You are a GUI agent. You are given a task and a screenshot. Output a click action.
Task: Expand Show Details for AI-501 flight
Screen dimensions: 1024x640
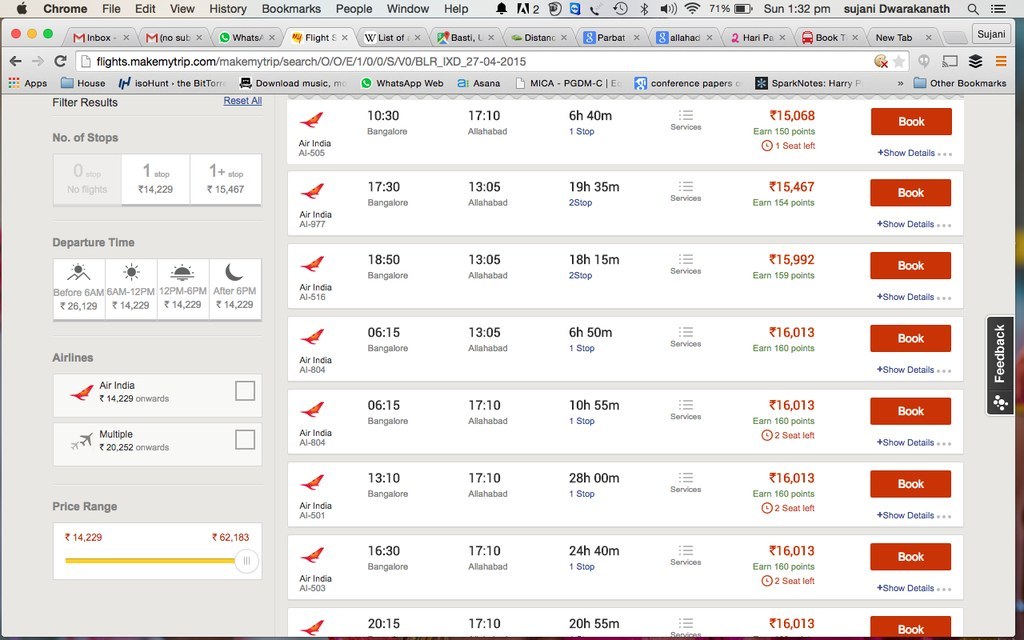[905, 515]
